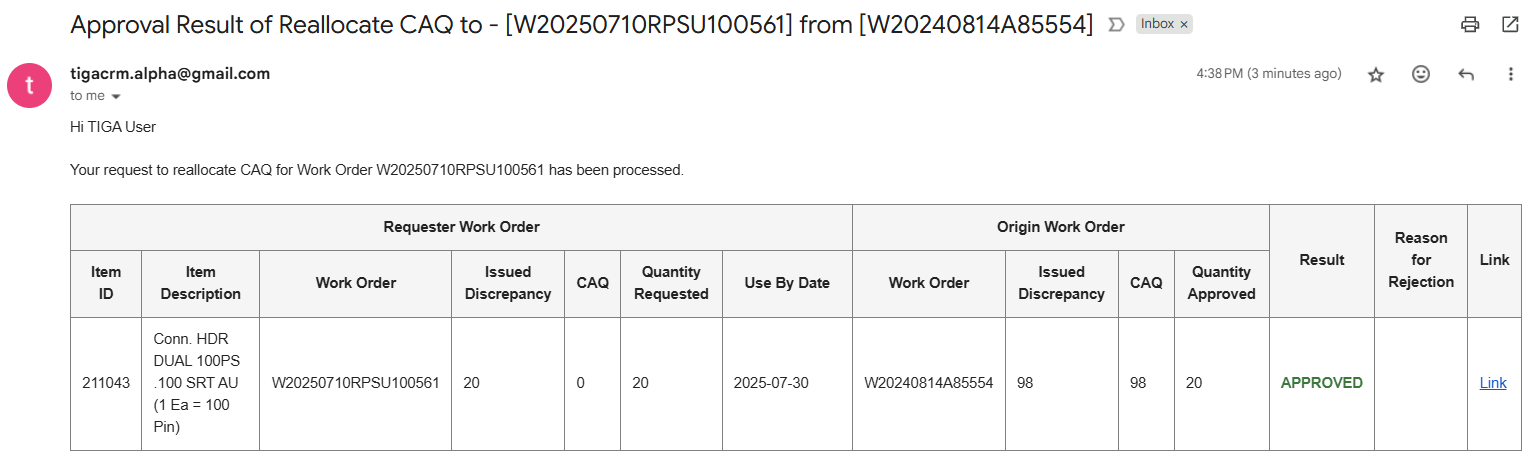Print this email with printer icon
This screenshot has width=1528, height=460.
point(1470,25)
